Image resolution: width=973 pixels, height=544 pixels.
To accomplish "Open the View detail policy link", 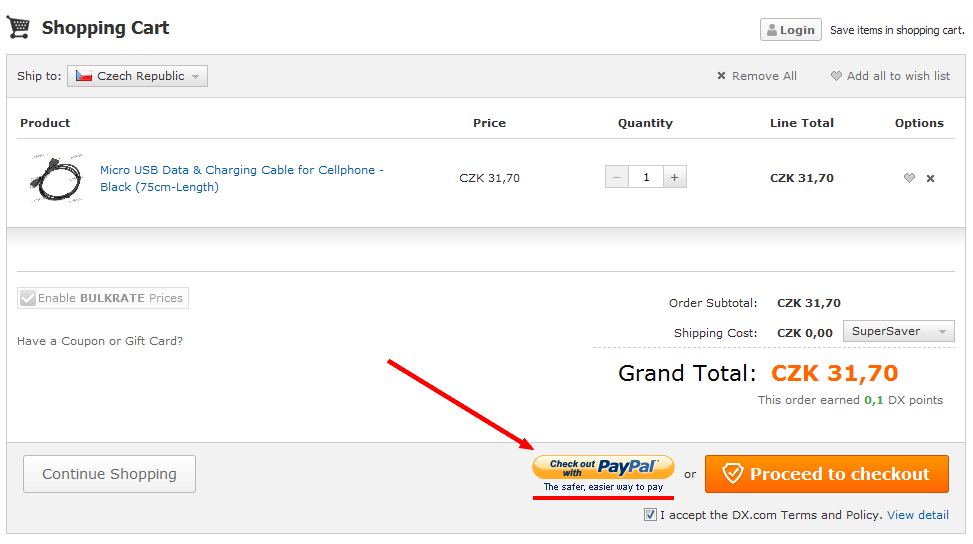I will [x=918, y=515].
